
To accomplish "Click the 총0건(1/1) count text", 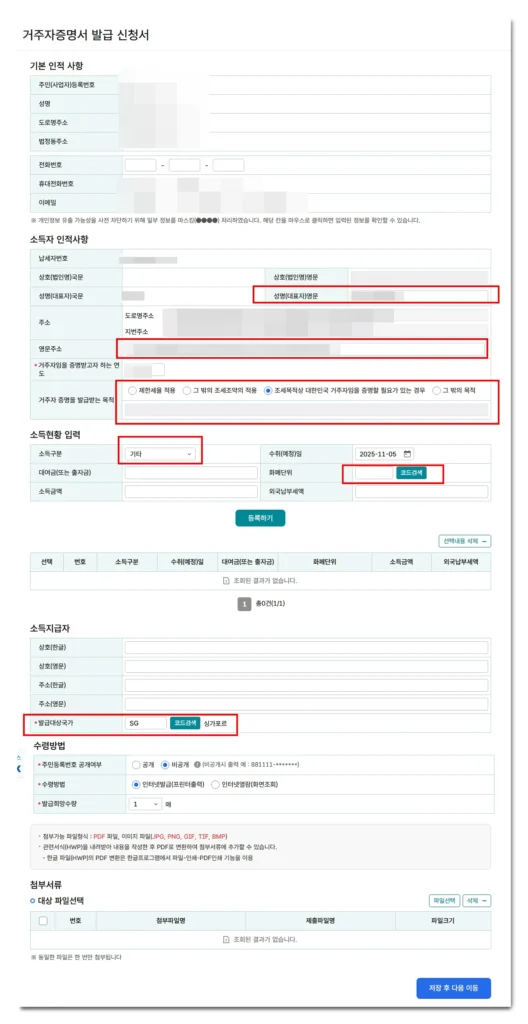I will 270,604.
